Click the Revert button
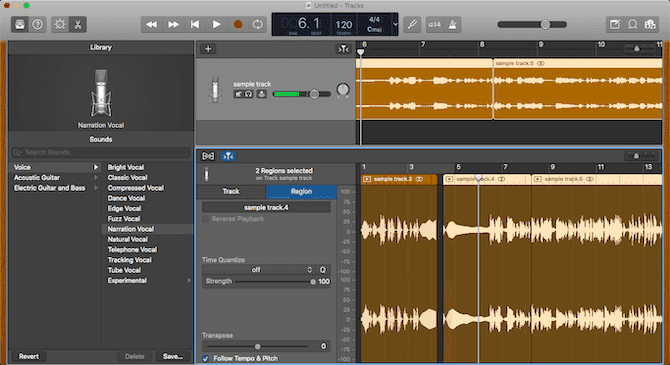Screen dimensions: 670x365 [29, 356]
